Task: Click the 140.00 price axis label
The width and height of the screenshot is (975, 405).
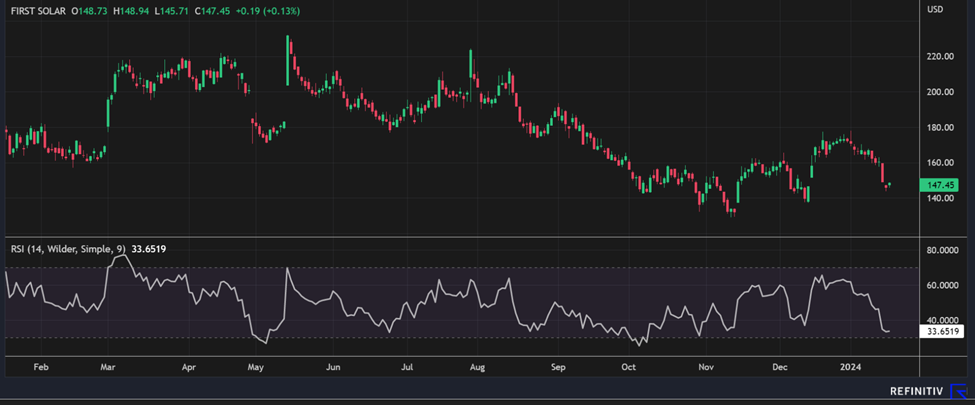Action: coord(941,198)
